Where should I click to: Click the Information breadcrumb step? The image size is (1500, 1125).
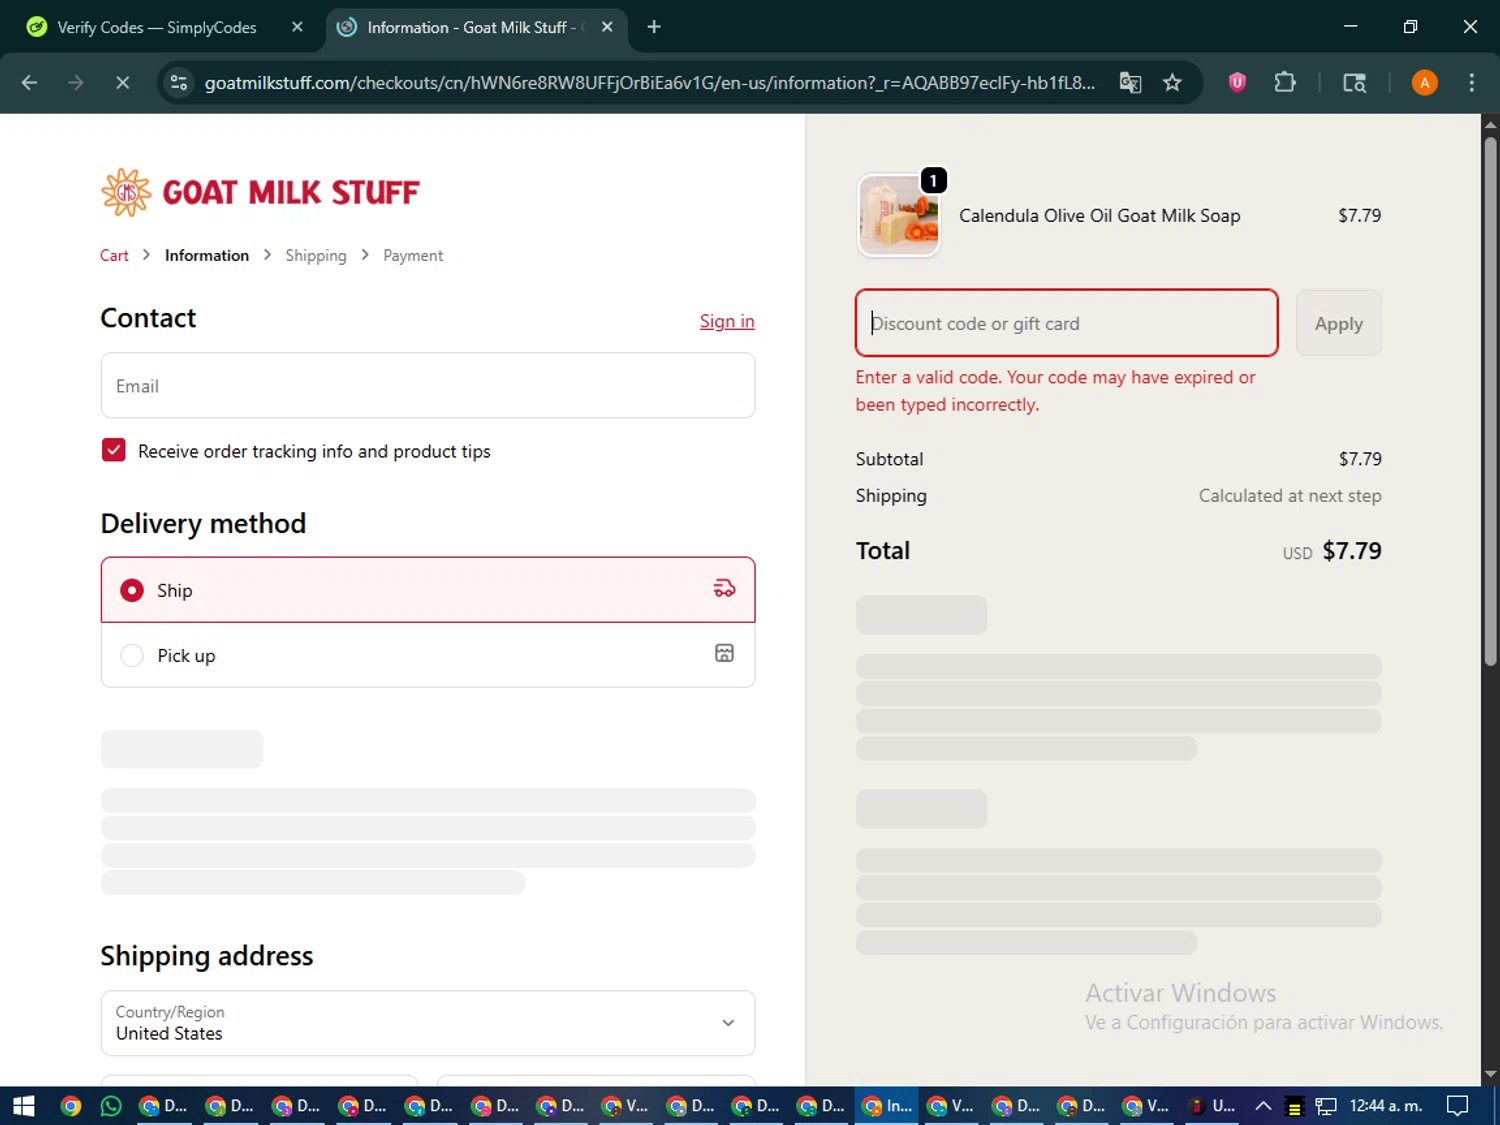pos(207,256)
